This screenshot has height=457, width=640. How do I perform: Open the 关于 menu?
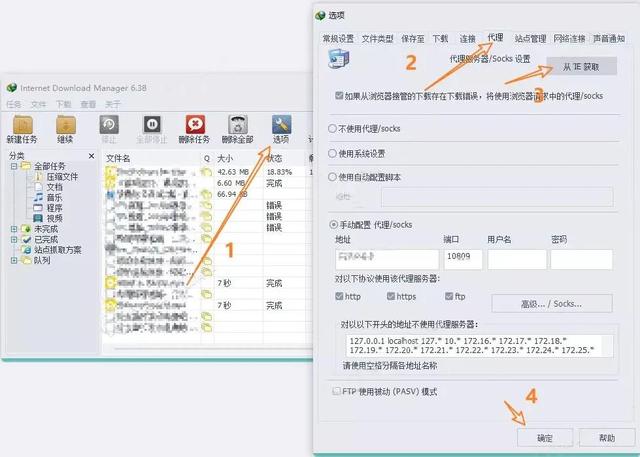(113, 104)
